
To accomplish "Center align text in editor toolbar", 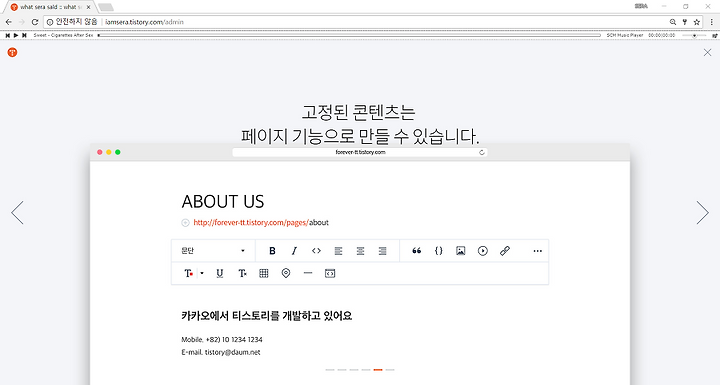I will (360, 251).
